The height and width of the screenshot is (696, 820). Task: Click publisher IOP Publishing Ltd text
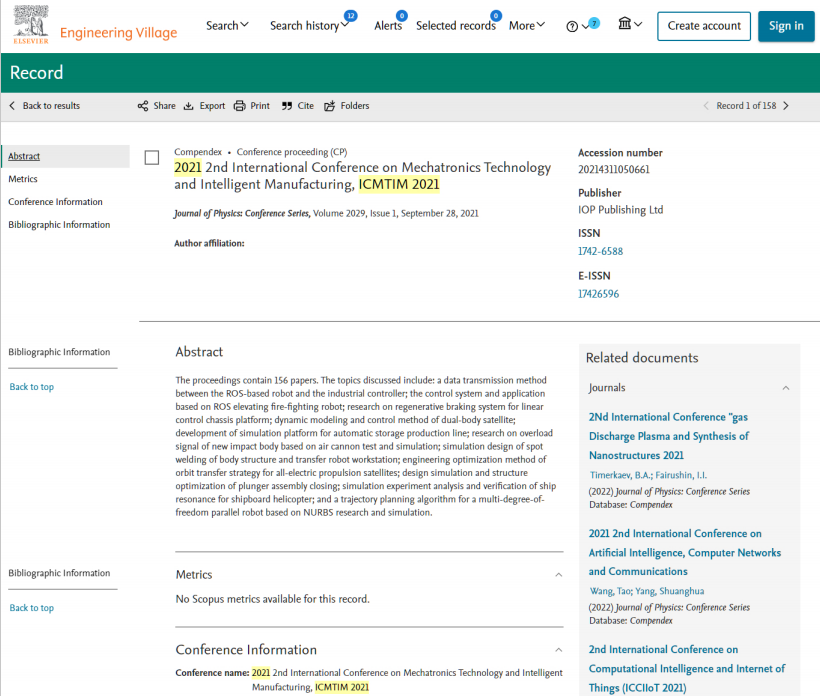pyautogui.click(x=620, y=210)
